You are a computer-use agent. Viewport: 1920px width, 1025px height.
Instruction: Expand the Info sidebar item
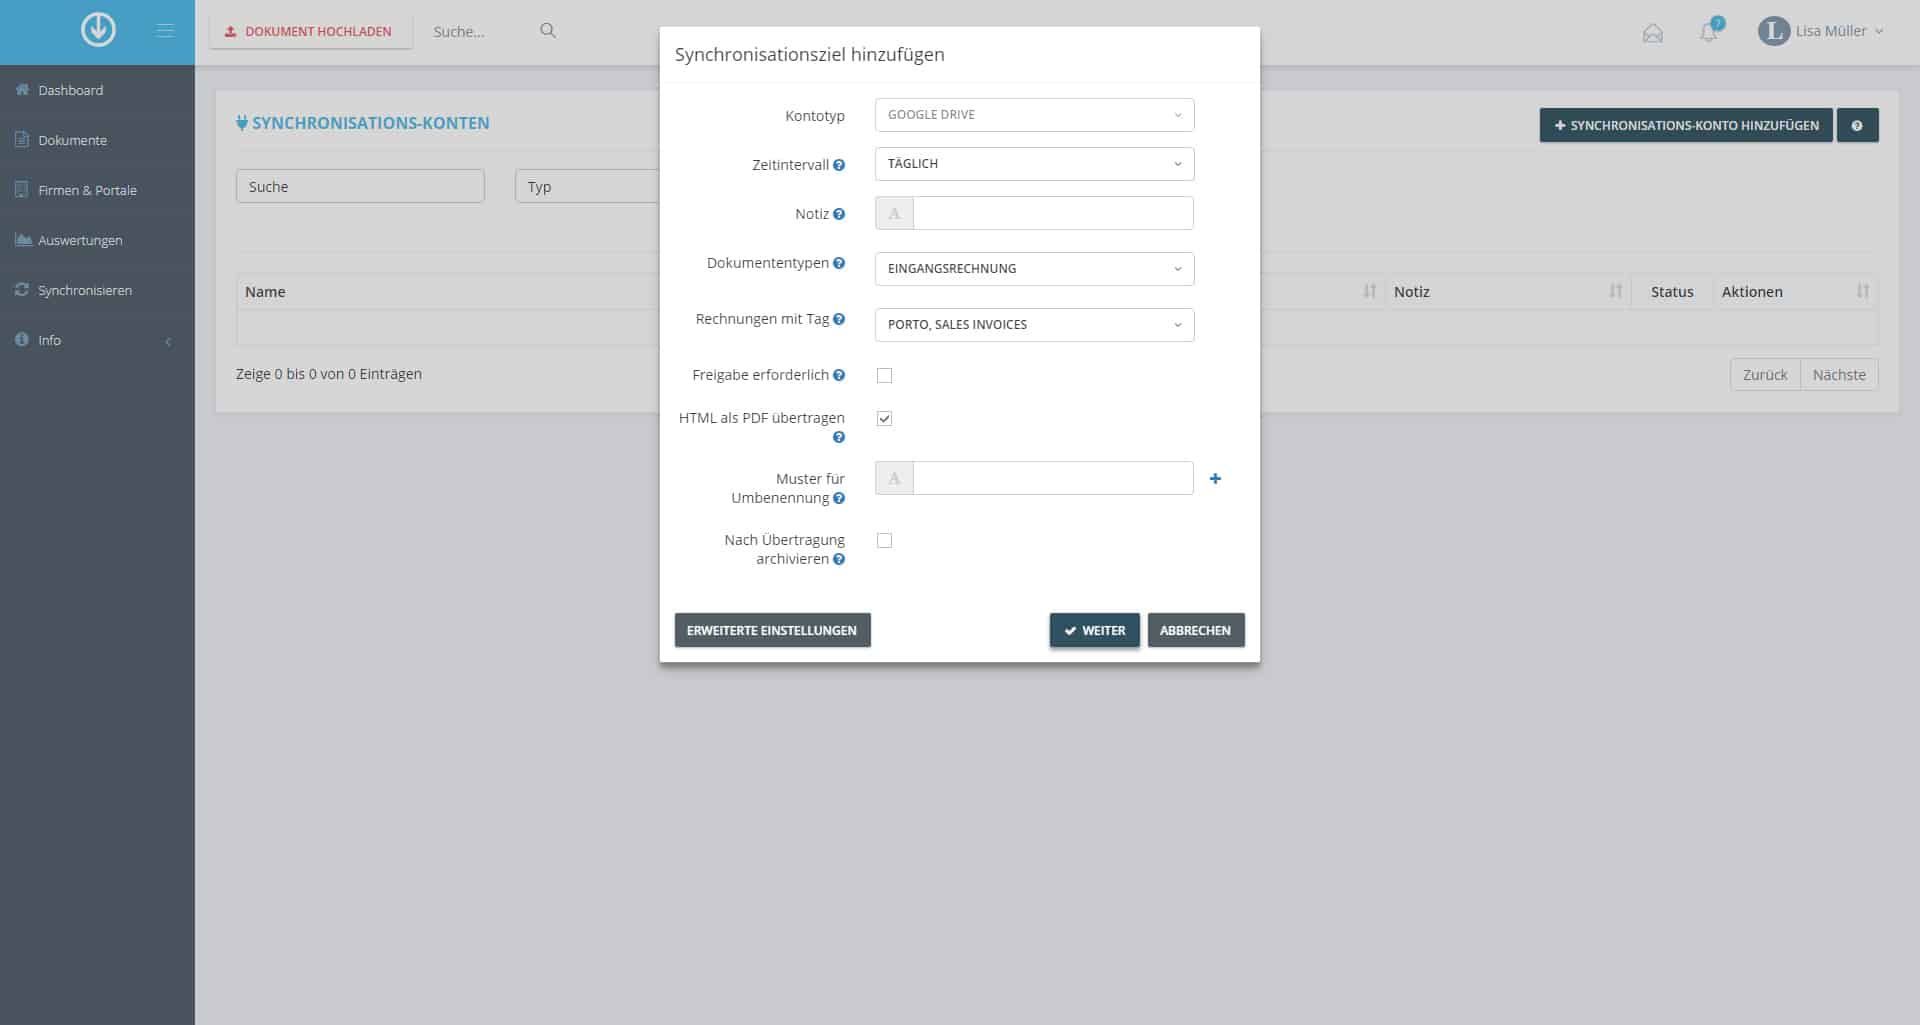tap(97, 340)
